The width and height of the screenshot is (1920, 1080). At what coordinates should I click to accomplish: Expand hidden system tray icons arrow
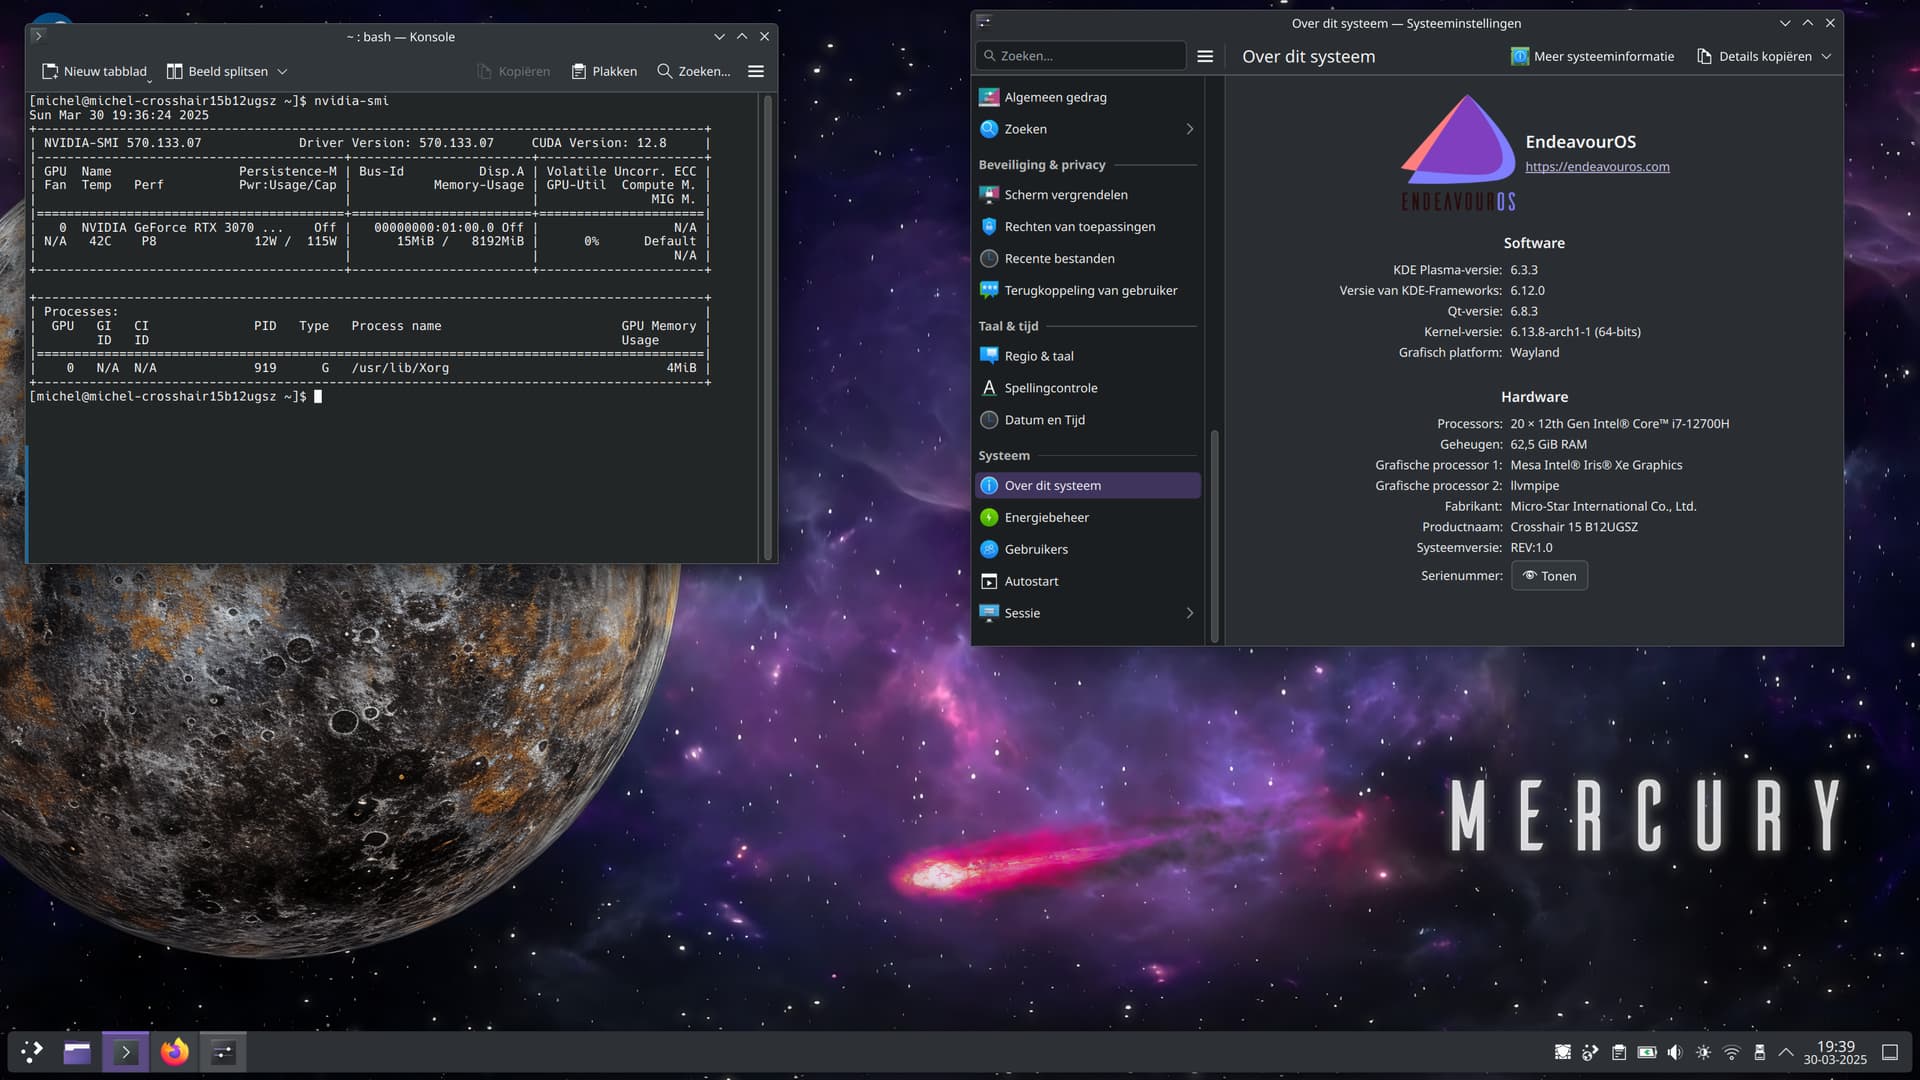click(x=1786, y=1052)
